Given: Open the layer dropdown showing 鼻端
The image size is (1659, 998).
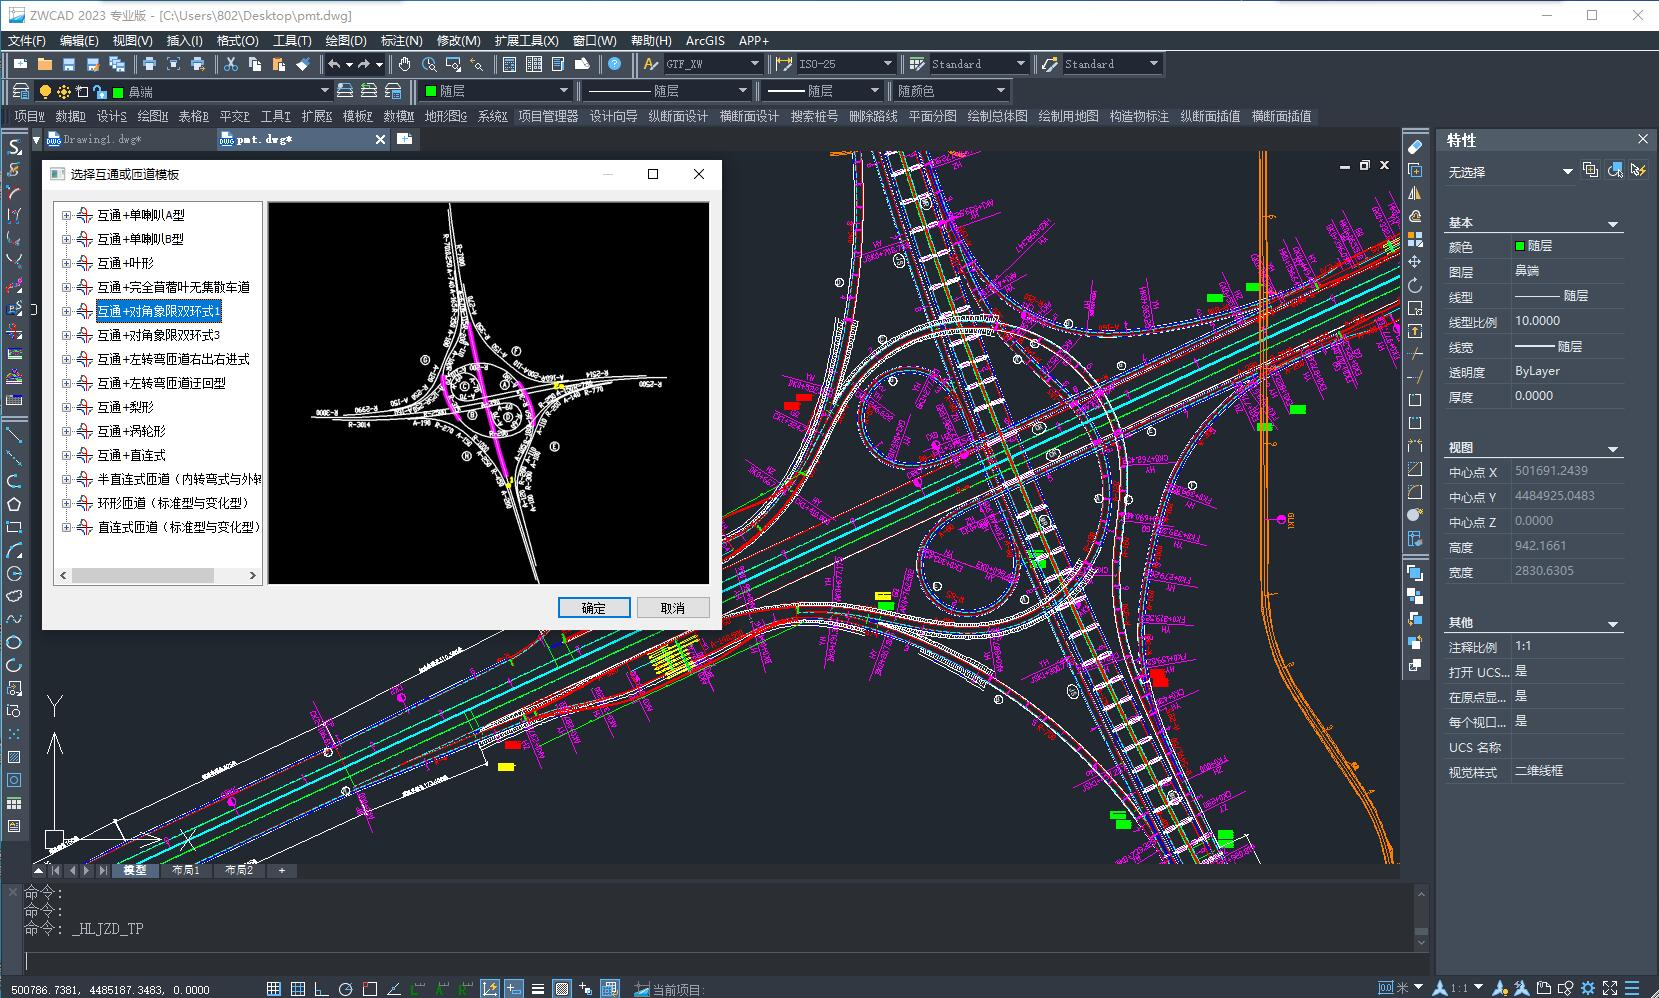Looking at the screenshot, I should click(x=324, y=91).
